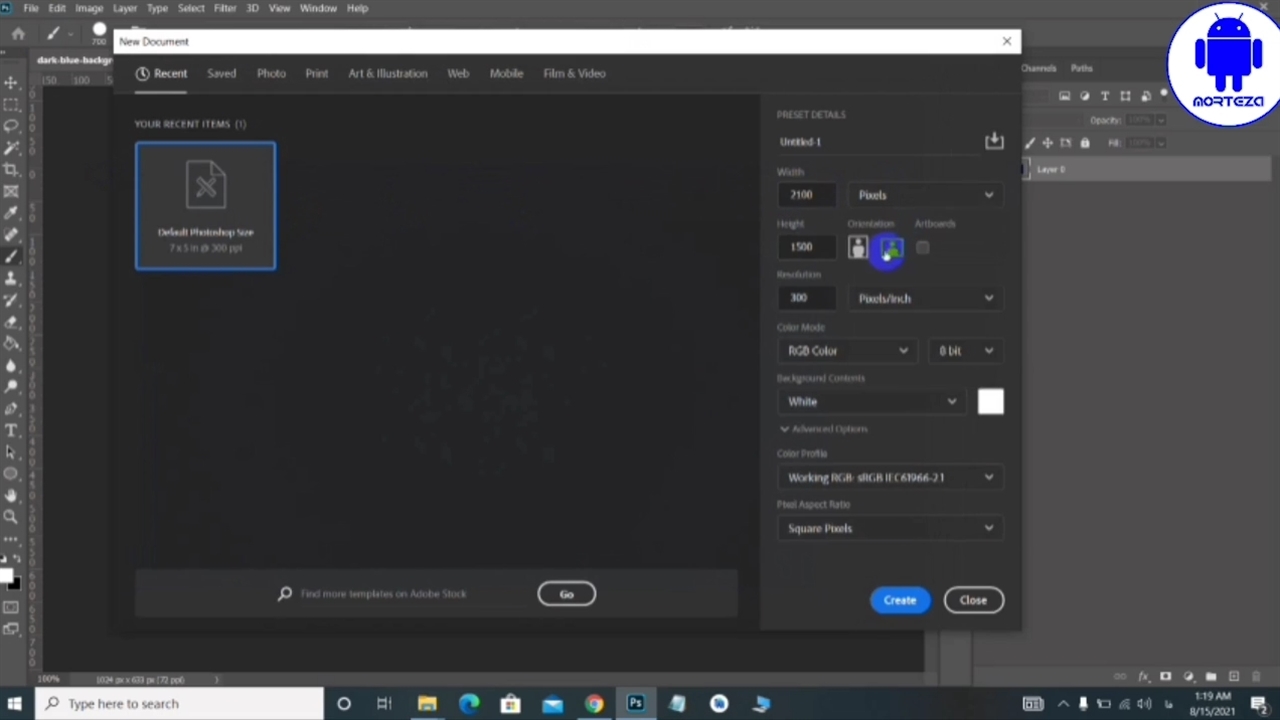Image resolution: width=1280 pixels, height=720 pixels.
Task: Select the Crop tool
Action: pos(11,169)
